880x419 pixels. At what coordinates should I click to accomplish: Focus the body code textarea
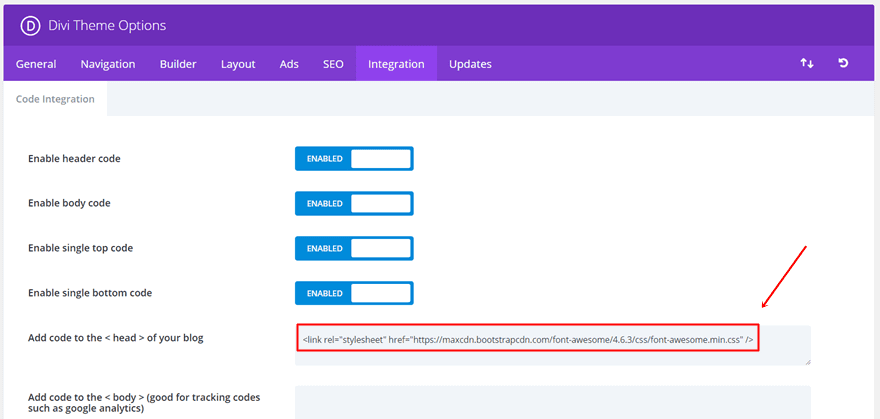pos(552,402)
